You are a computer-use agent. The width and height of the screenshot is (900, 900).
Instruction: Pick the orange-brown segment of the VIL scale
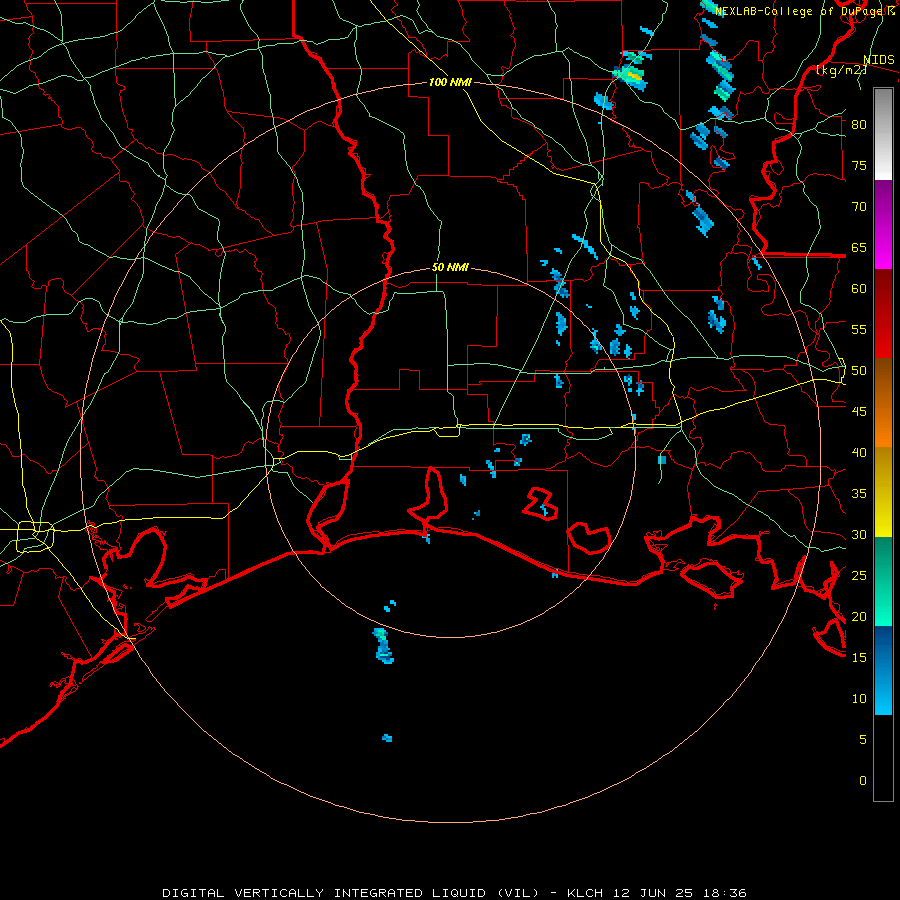pos(883,402)
